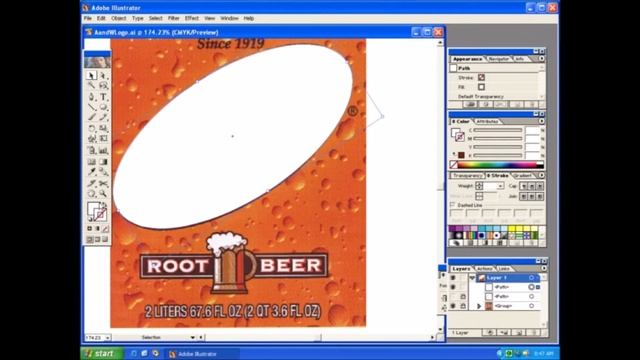Open the Stroke panel flyout menu
Viewport: 640px width, 360px height.
coord(542,175)
